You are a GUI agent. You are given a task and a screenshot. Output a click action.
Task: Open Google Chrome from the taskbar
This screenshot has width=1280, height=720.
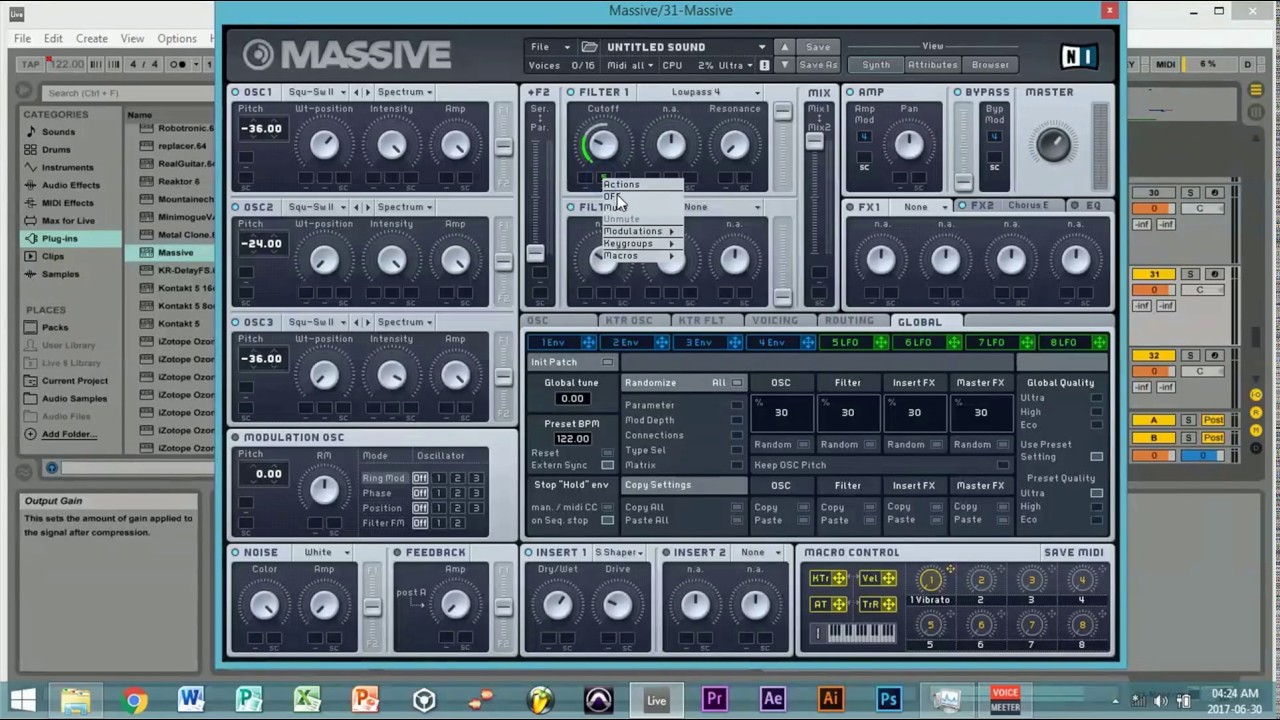point(133,700)
